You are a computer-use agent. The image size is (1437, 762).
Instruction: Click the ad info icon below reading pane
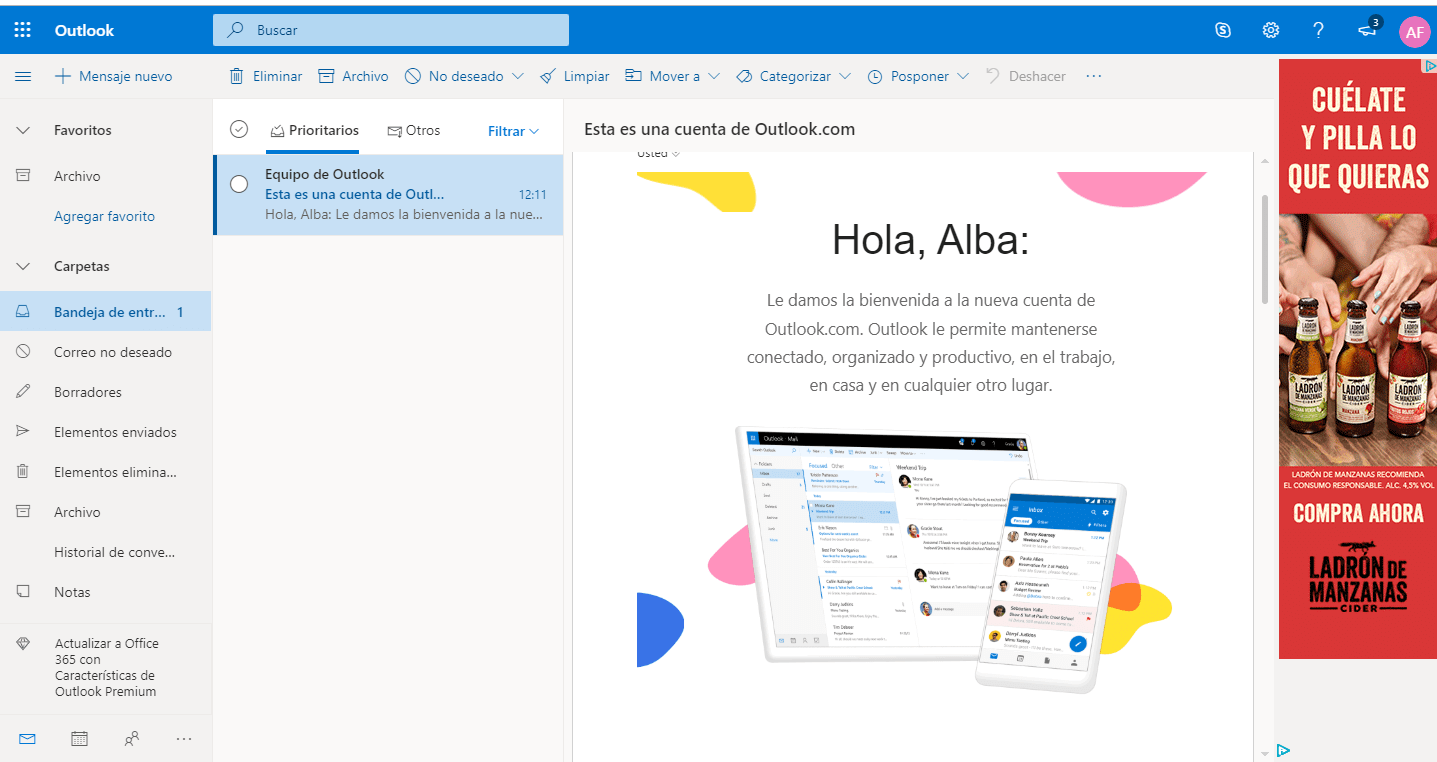tap(1283, 750)
